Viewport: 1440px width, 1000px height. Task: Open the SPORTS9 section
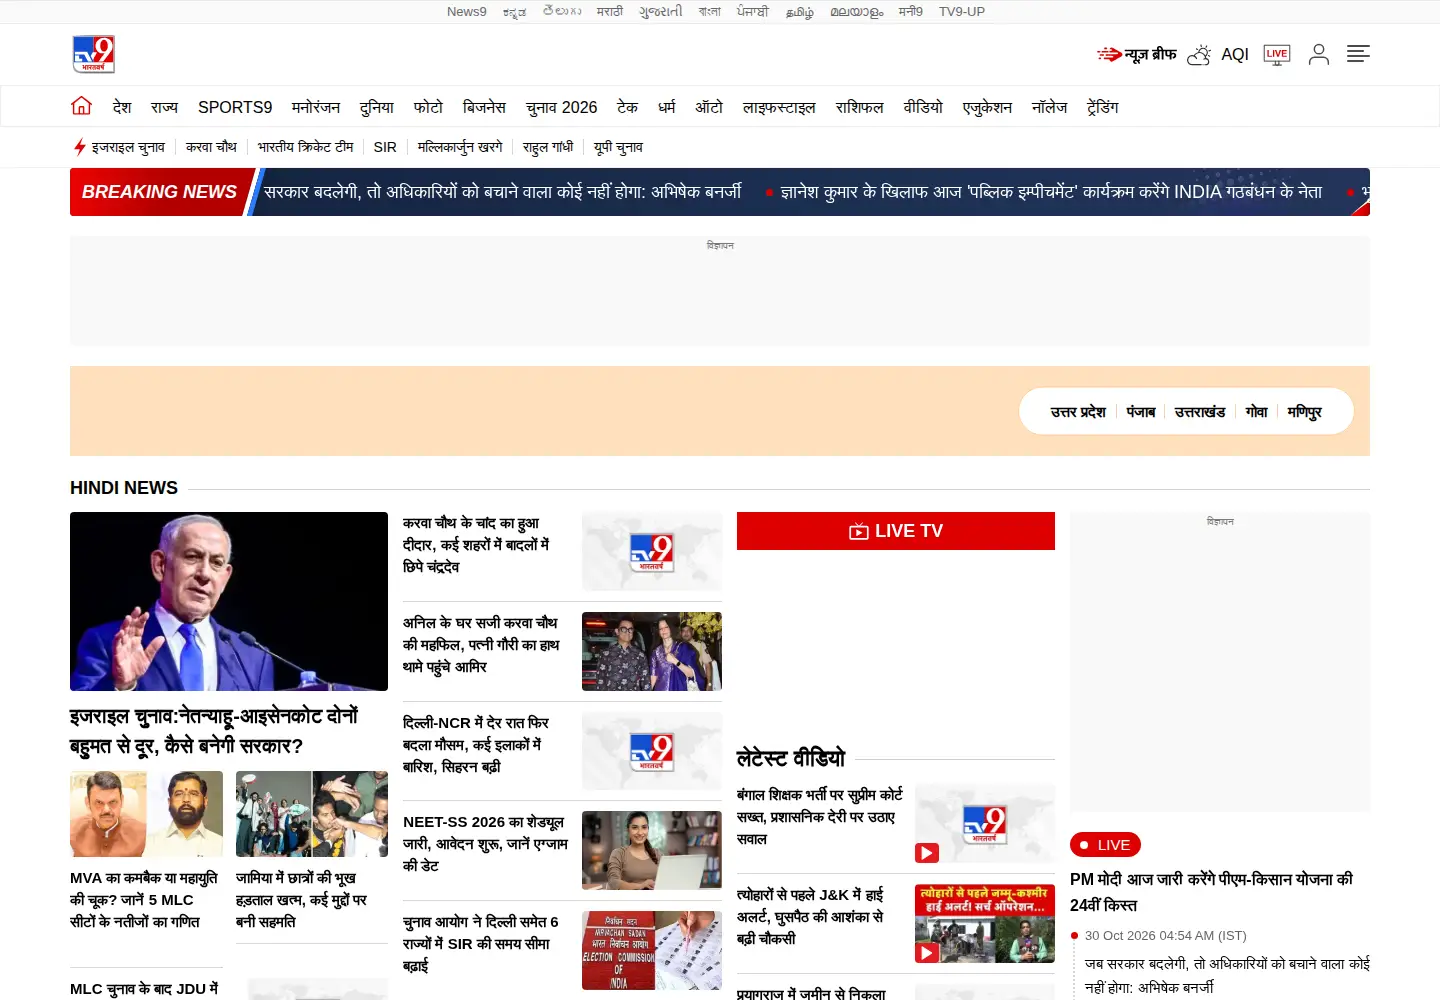tap(235, 107)
